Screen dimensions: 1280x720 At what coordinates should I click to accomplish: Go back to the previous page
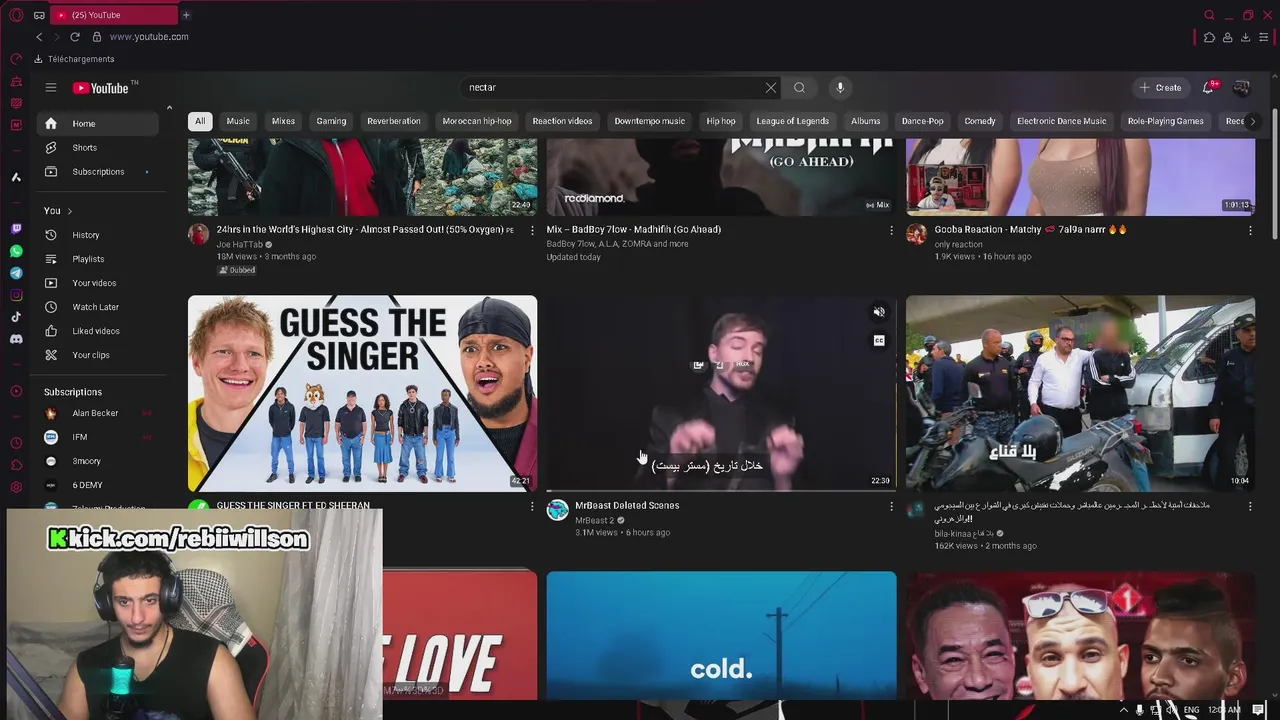tap(39, 37)
